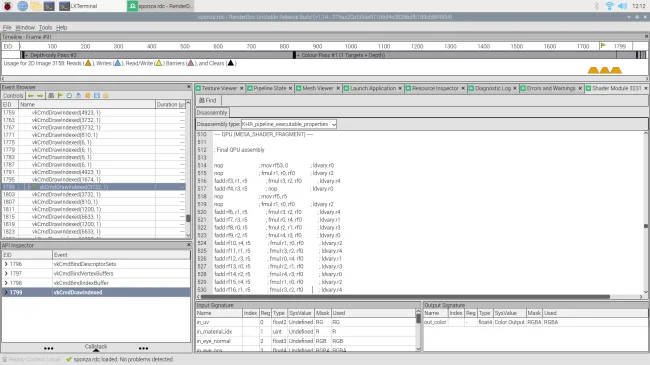Expand the Depth-only Pass #2 timeline section
The width and height of the screenshot is (650, 365).
27,55
